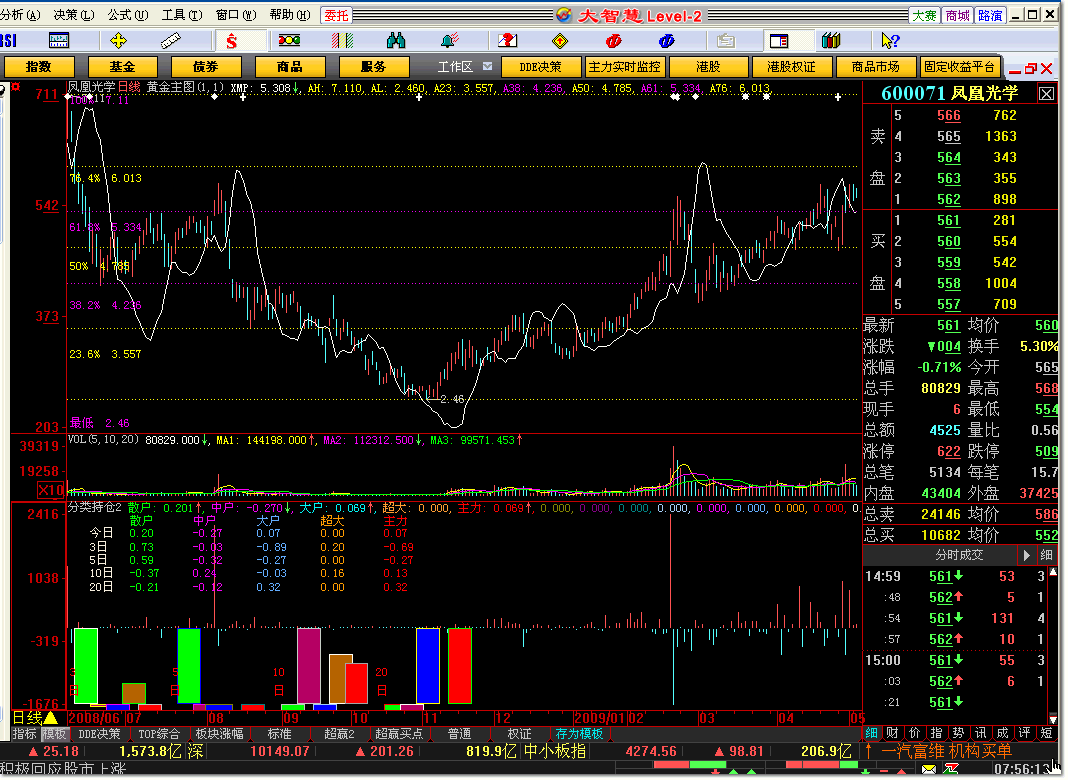Click the RSI indicator toolbar button
The height and width of the screenshot is (780, 1068).
coord(8,41)
